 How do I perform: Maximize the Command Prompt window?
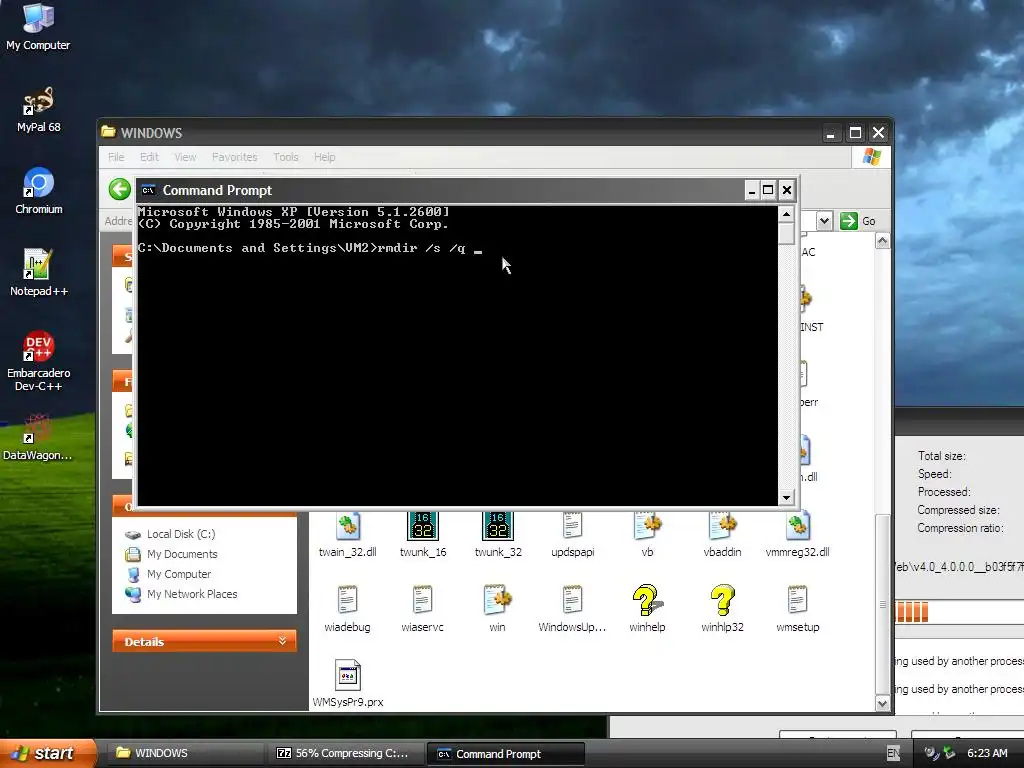click(769, 190)
